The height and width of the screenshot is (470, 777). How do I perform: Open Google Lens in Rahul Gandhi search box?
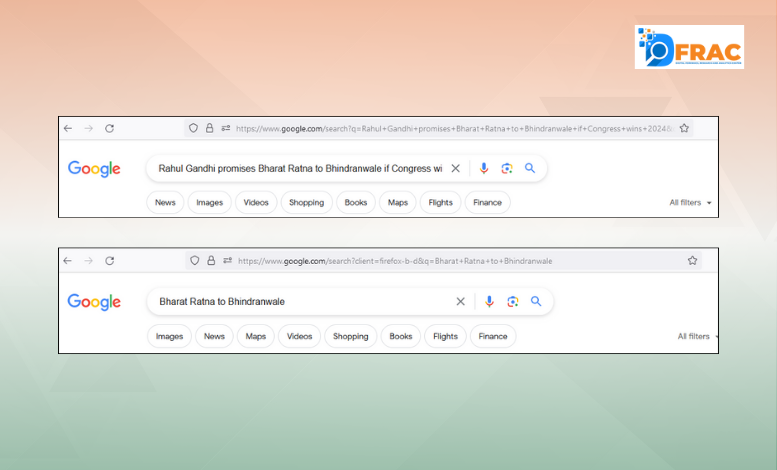point(506,169)
